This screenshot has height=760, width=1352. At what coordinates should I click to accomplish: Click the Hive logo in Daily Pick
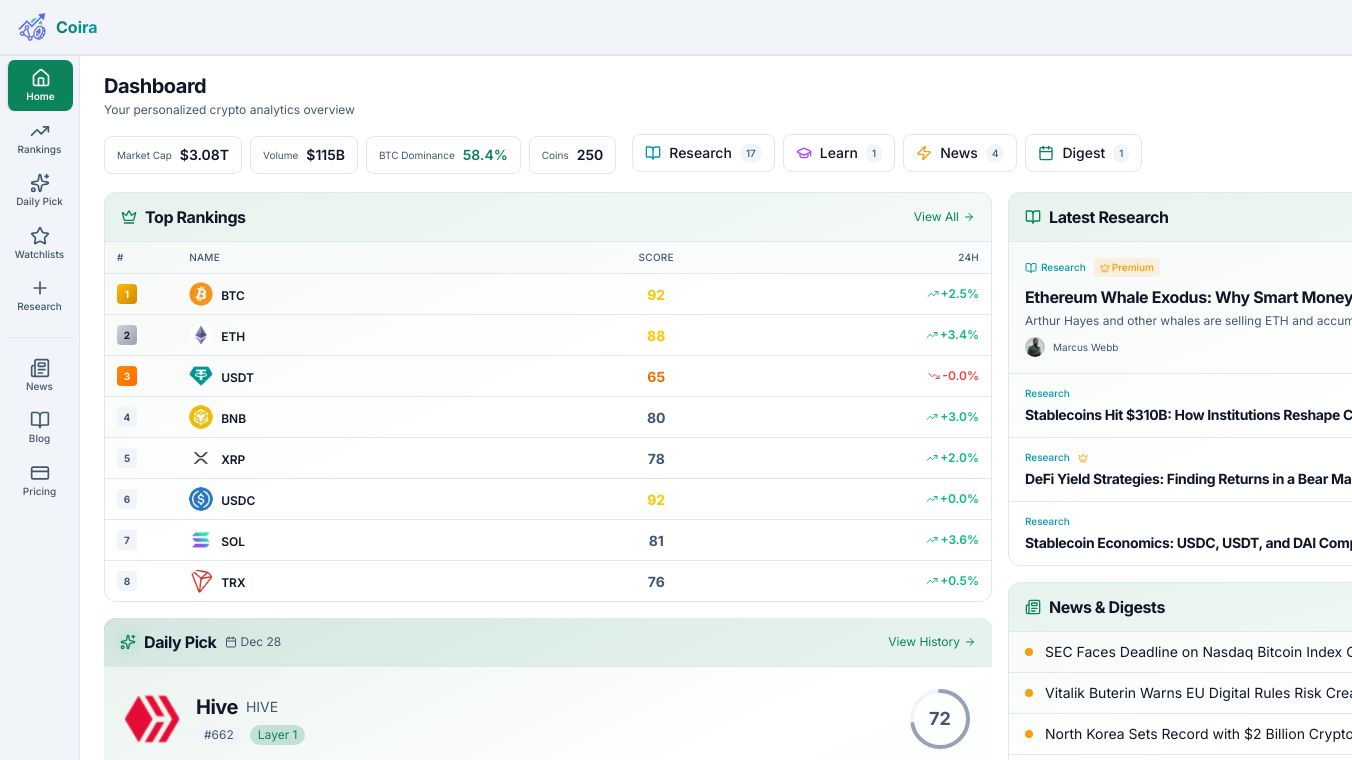pos(152,719)
